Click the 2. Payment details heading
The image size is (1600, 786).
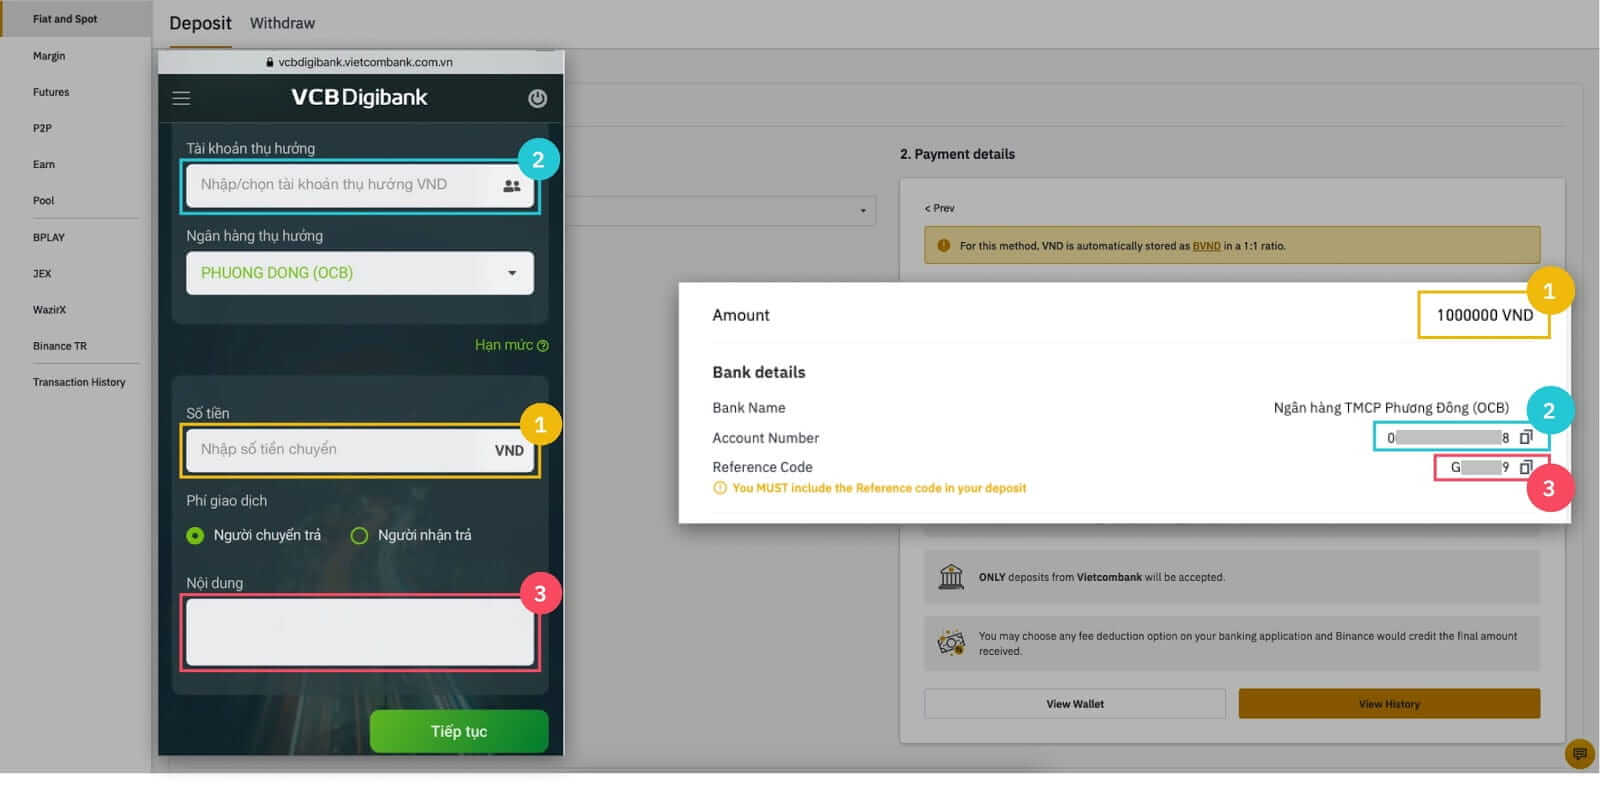click(957, 154)
